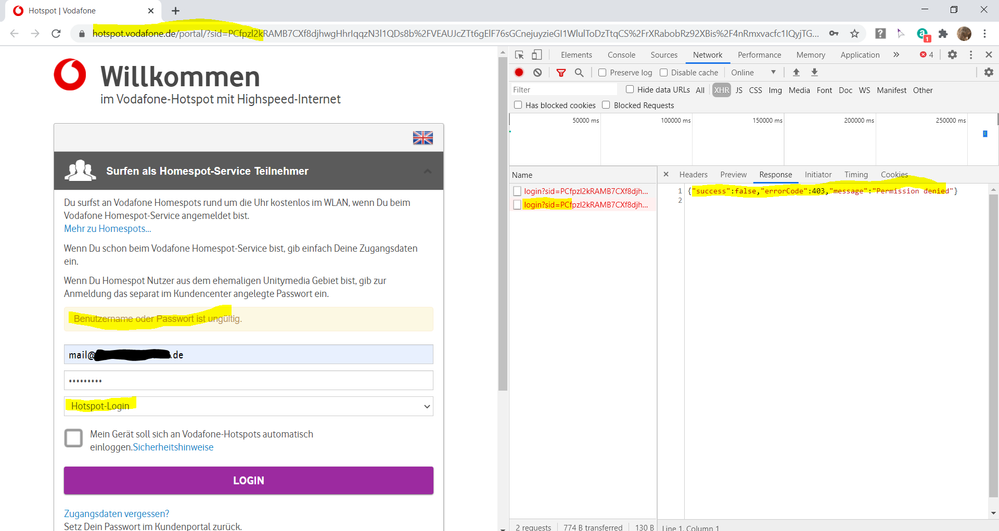The image size is (999, 531).
Task: Open the request Cookies tab
Action: (895, 174)
